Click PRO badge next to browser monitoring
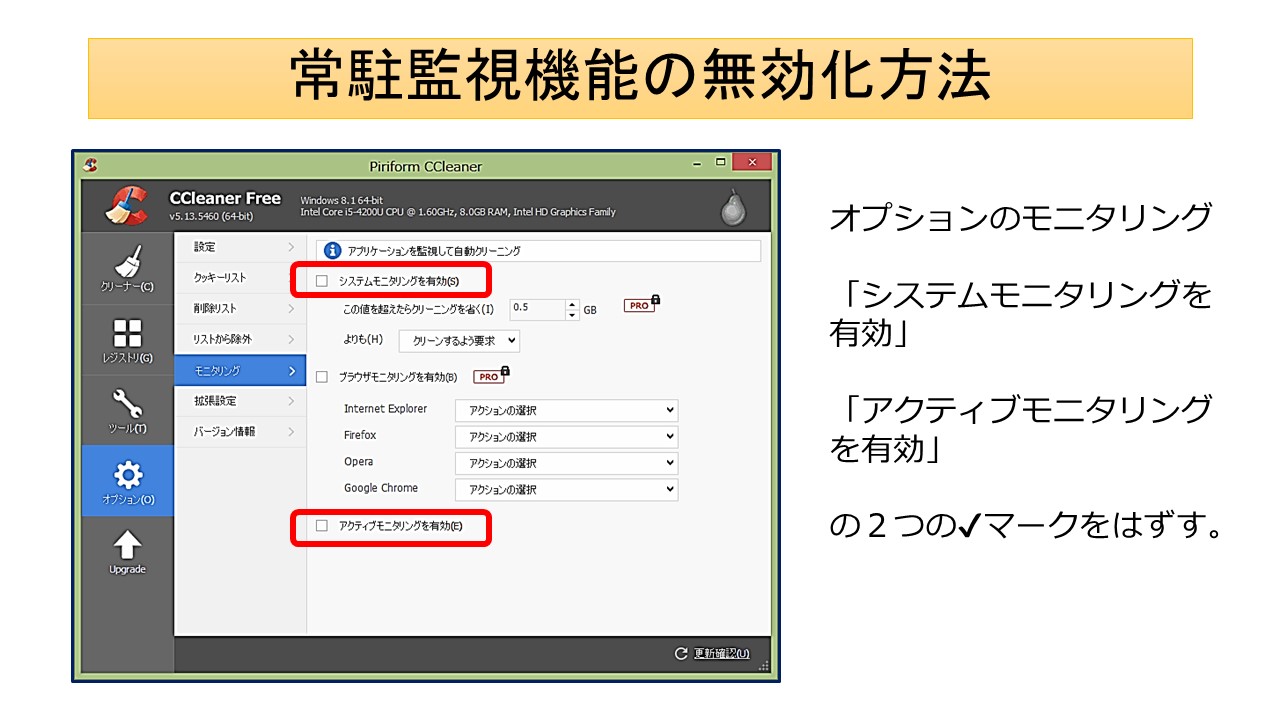The image size is (1280, 720). tap(491, 376)
